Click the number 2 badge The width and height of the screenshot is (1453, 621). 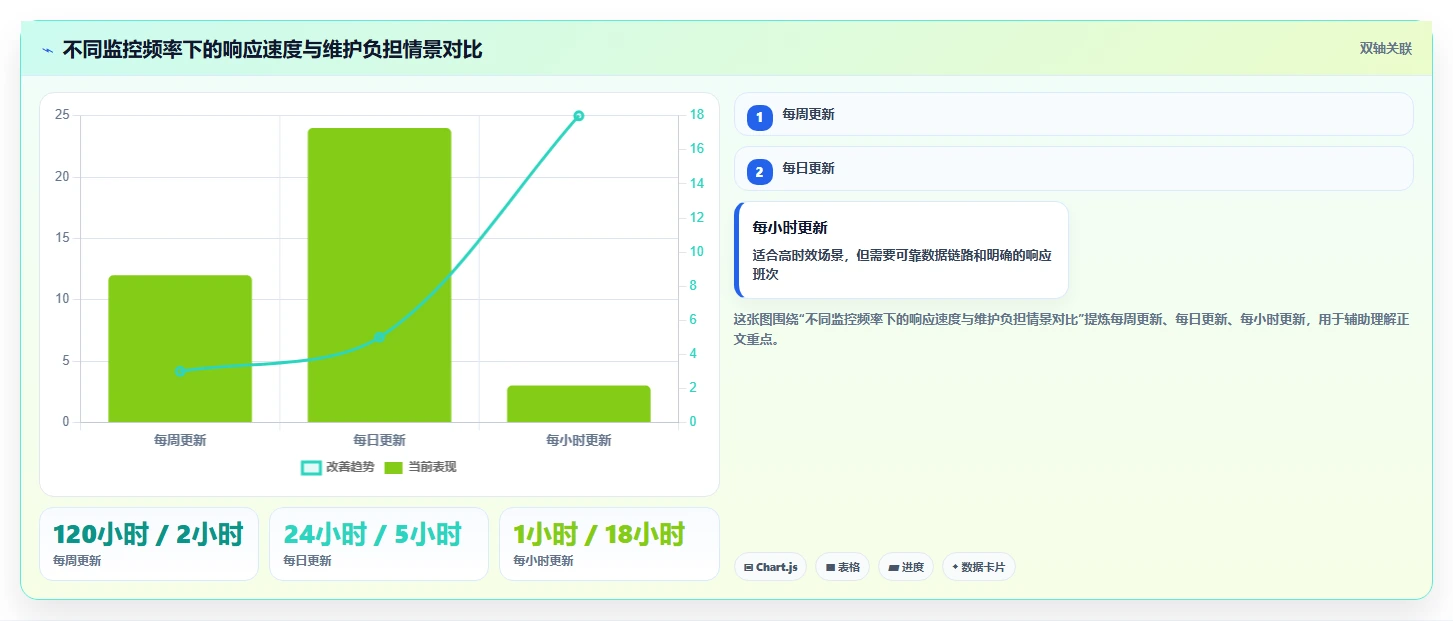point(759,172)
